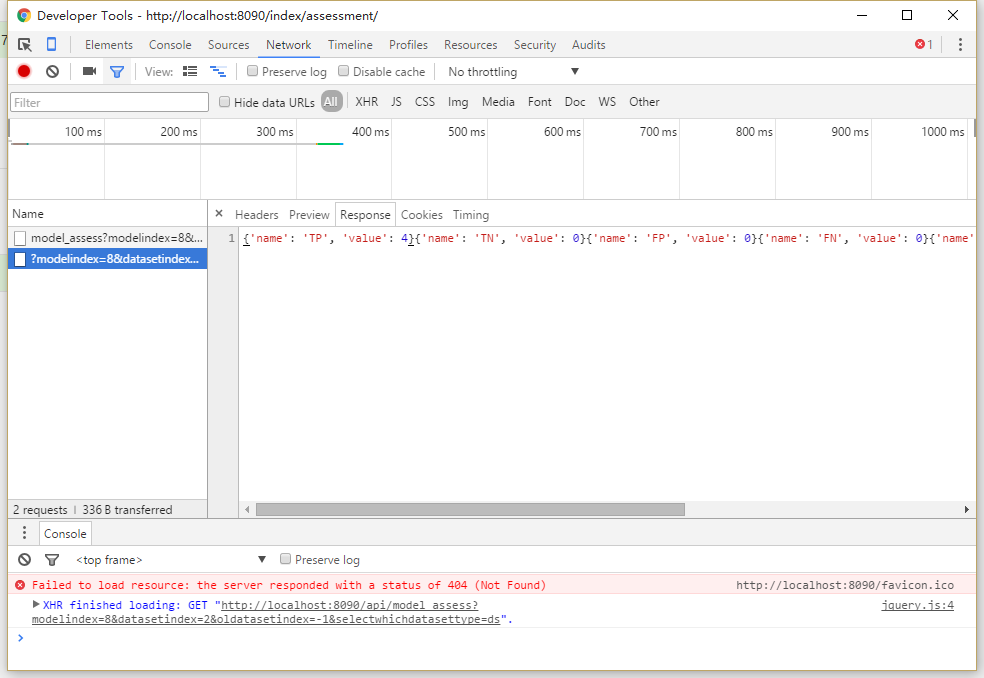The height and width of the screenshot is (678, 984).
Task: Focus the network Filter text box
Action: point(109,102)
